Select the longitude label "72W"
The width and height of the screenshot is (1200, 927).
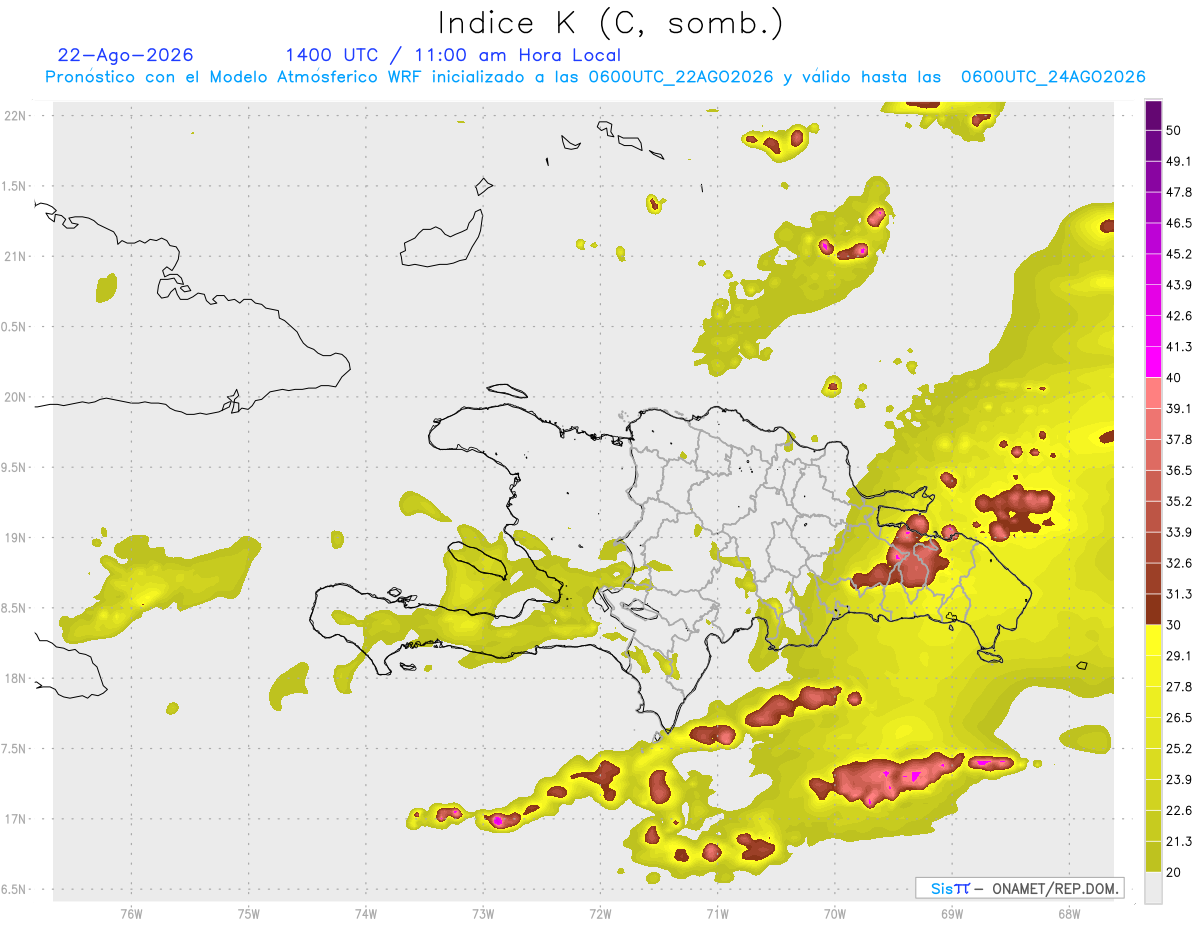(x=600, y=914)
